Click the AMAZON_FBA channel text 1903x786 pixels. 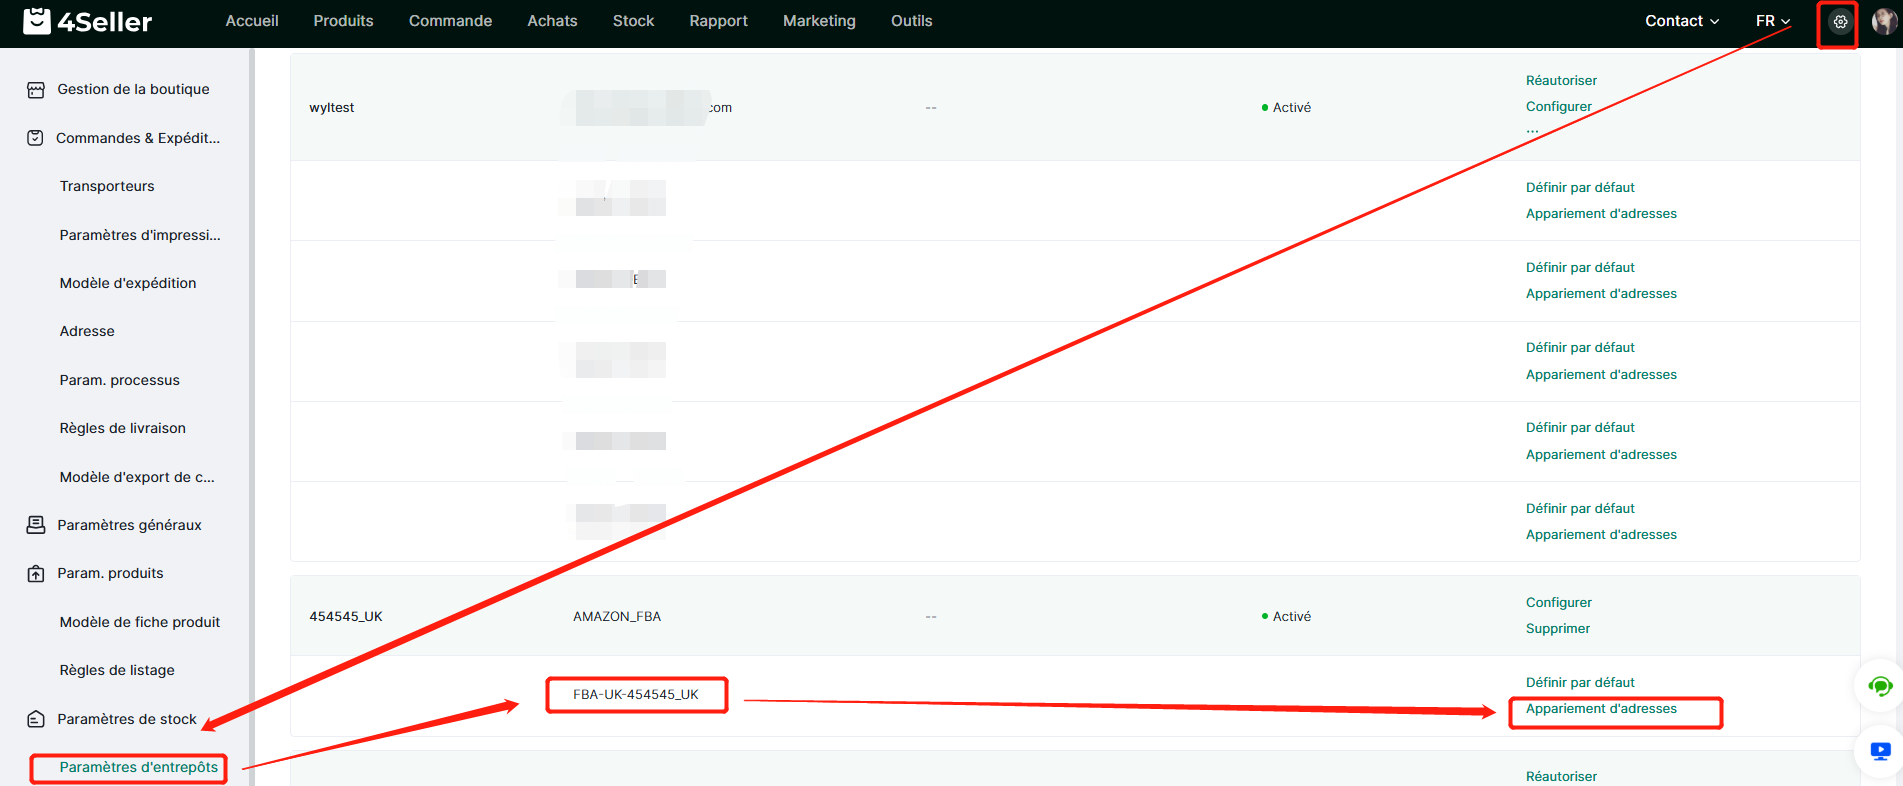617,616
